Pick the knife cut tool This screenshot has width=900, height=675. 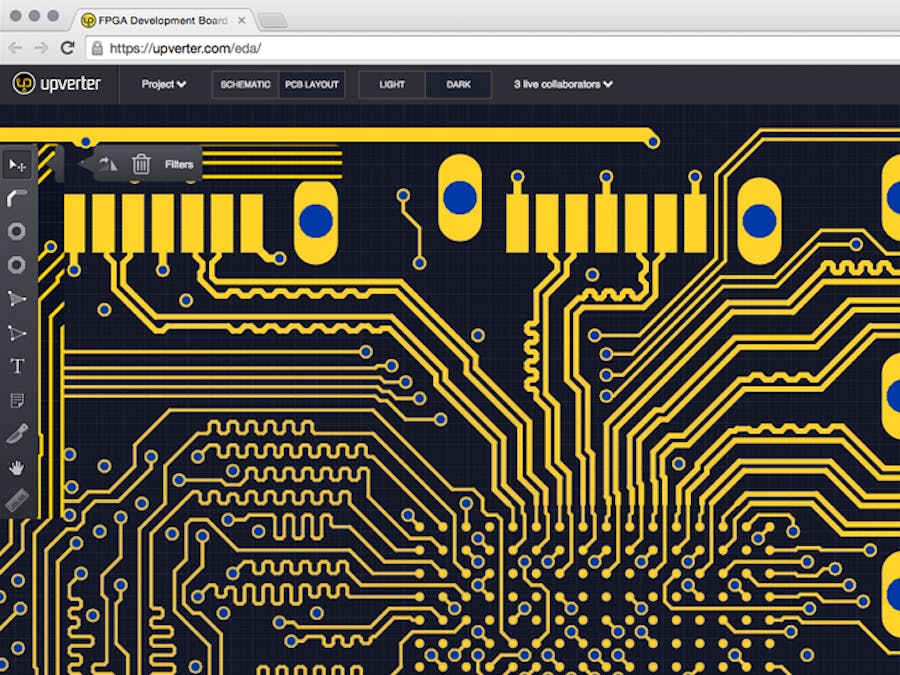click(x=17, y=434)
